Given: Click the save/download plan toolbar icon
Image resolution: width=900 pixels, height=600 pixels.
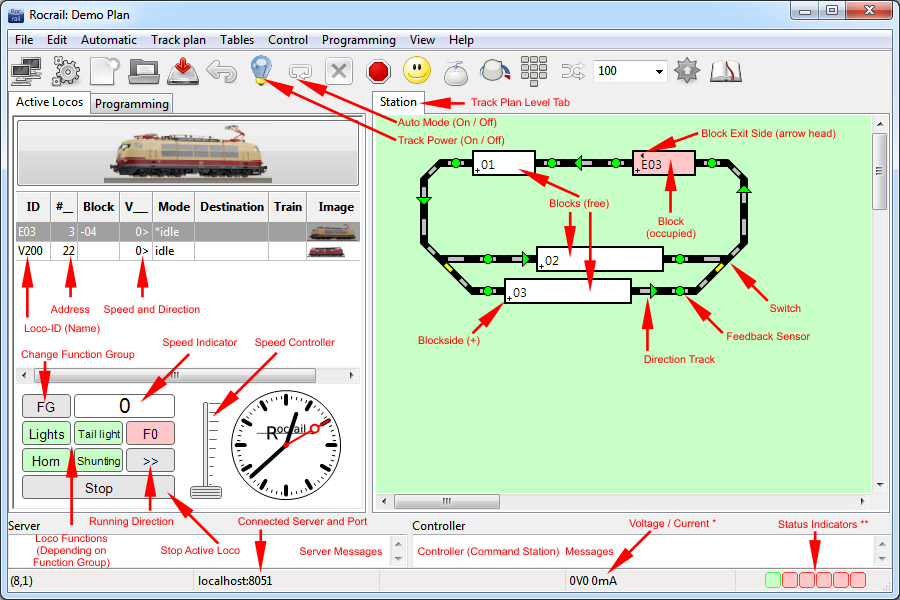Looking at the screenshot, I should tap(182, 71).
